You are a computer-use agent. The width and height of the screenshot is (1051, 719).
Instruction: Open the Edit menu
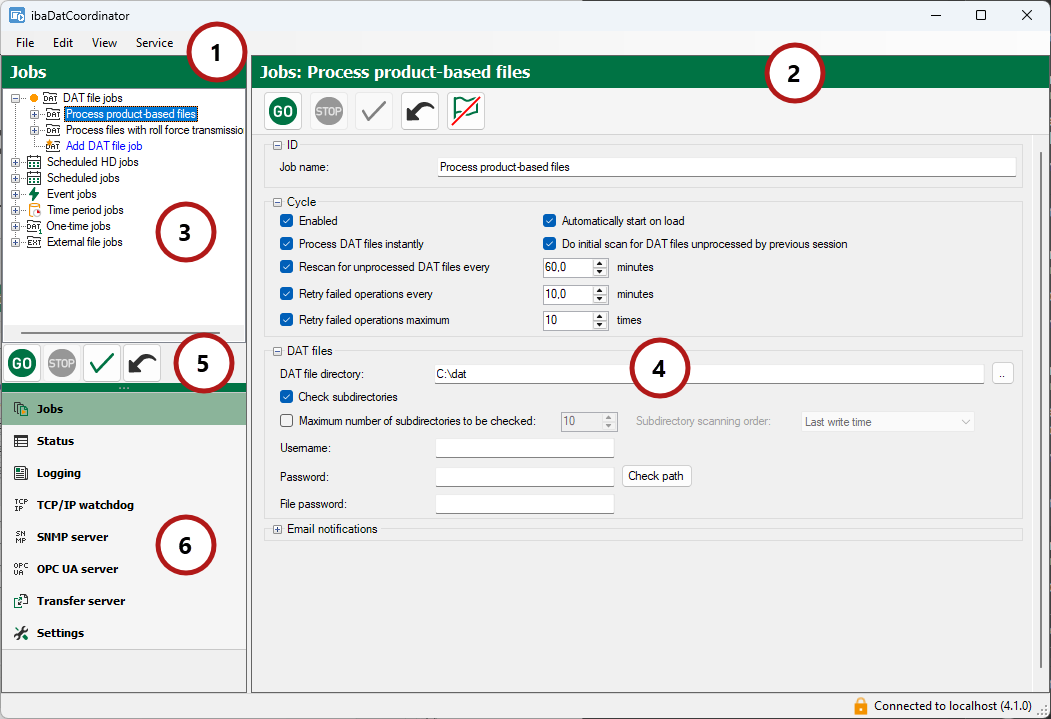coord(63,42)
